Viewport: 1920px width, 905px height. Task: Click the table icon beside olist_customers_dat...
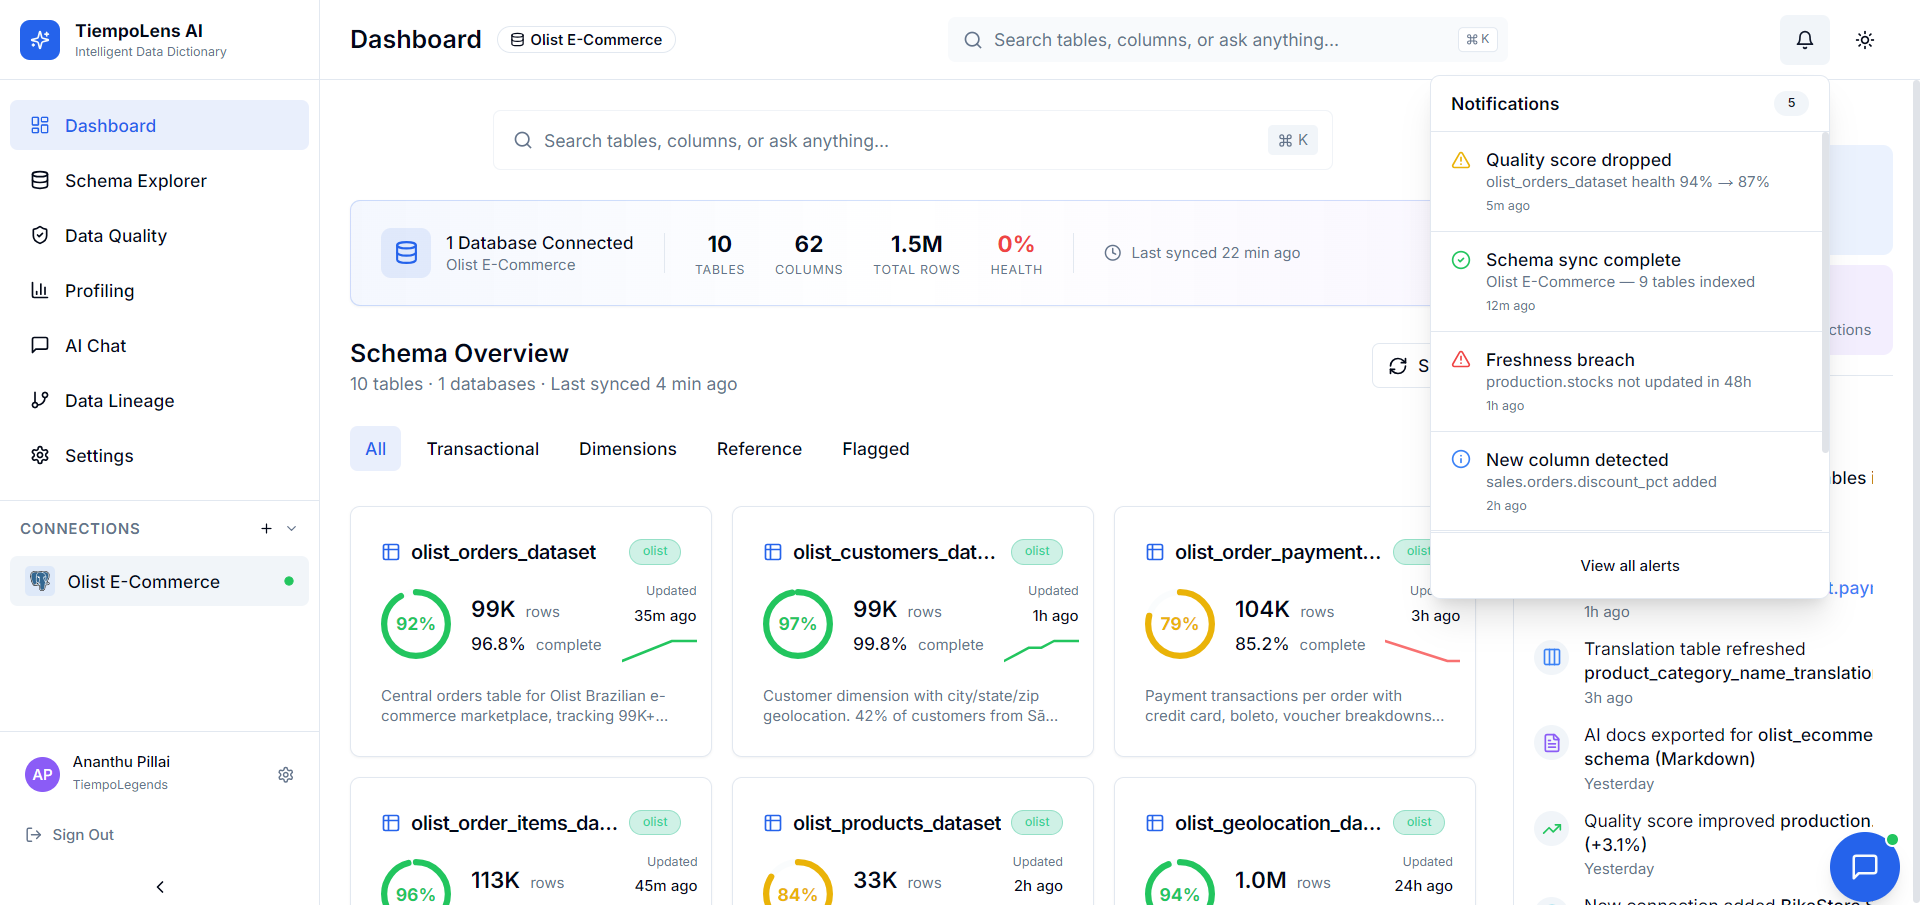[x=773, y=552]
